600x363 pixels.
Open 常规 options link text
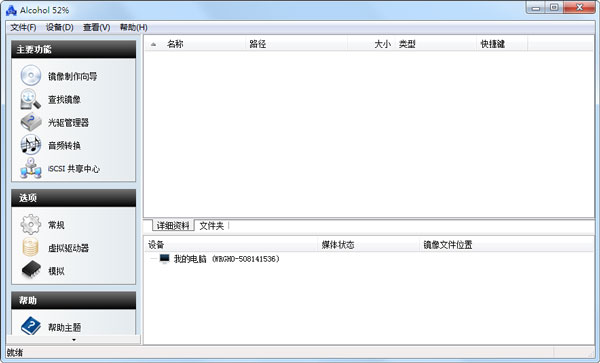pos(56,225)
